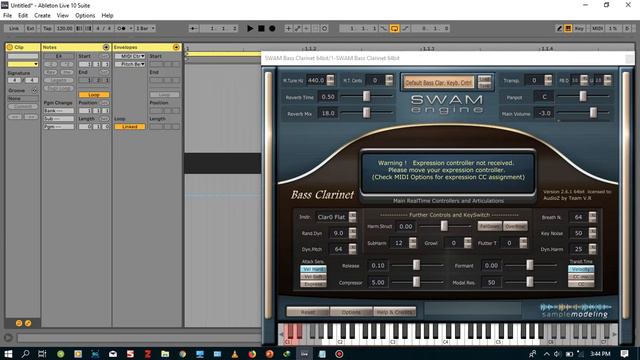This screenshot has height=360, width=640.
Task: Click the SWAM Options button
Action: pos(351,312)
